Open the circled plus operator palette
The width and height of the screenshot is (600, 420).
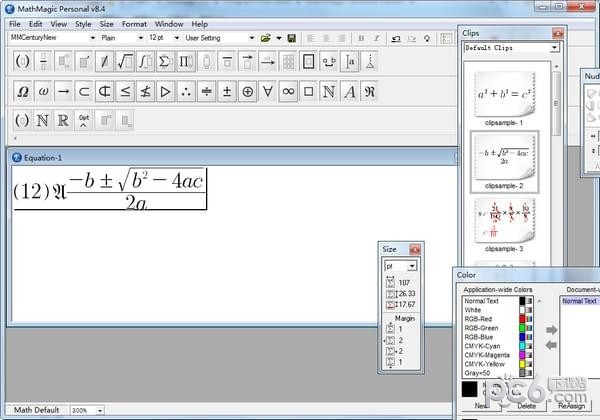(247, 91)
